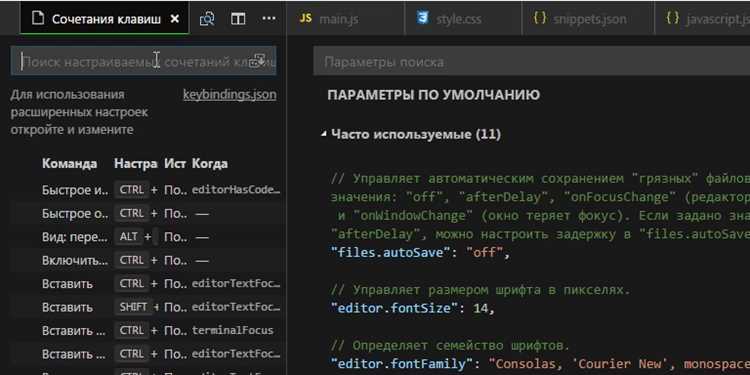Click the terminalFocus condition cell
The image size is (750, 375).
pos(232,331)
